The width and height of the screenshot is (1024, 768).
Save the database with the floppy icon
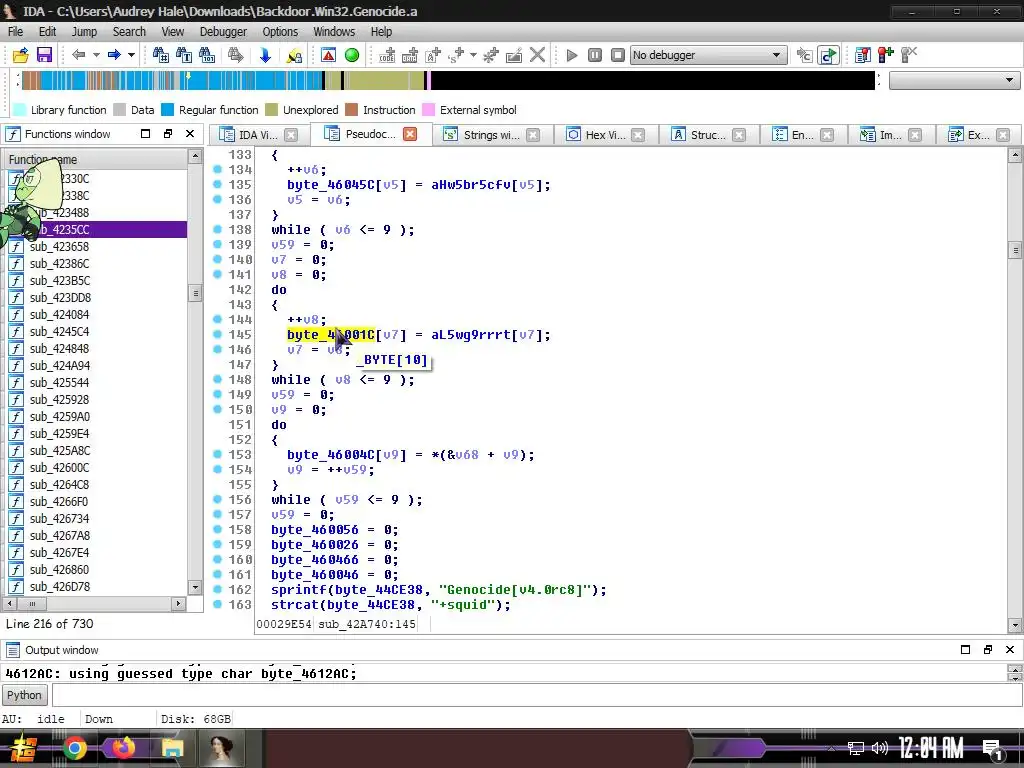click(x=44, y=55)
